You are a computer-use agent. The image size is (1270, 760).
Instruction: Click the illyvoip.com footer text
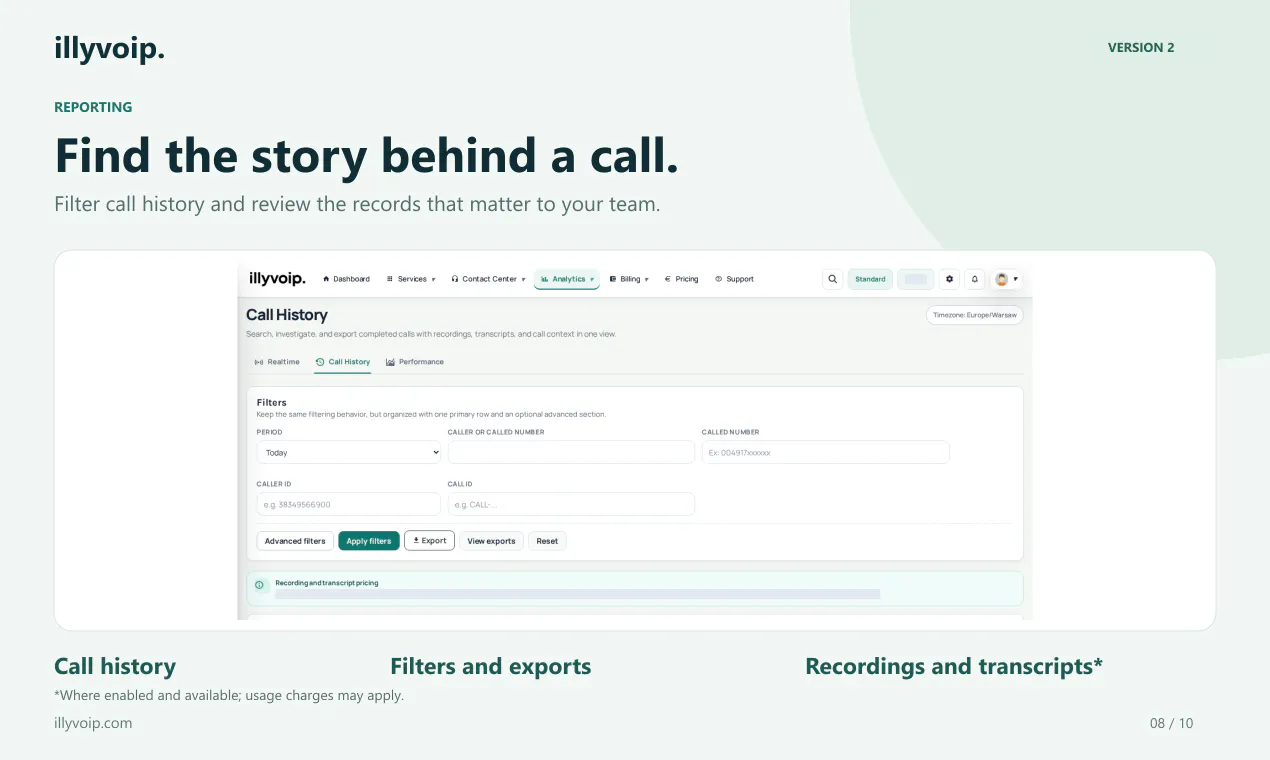[93, 723]
